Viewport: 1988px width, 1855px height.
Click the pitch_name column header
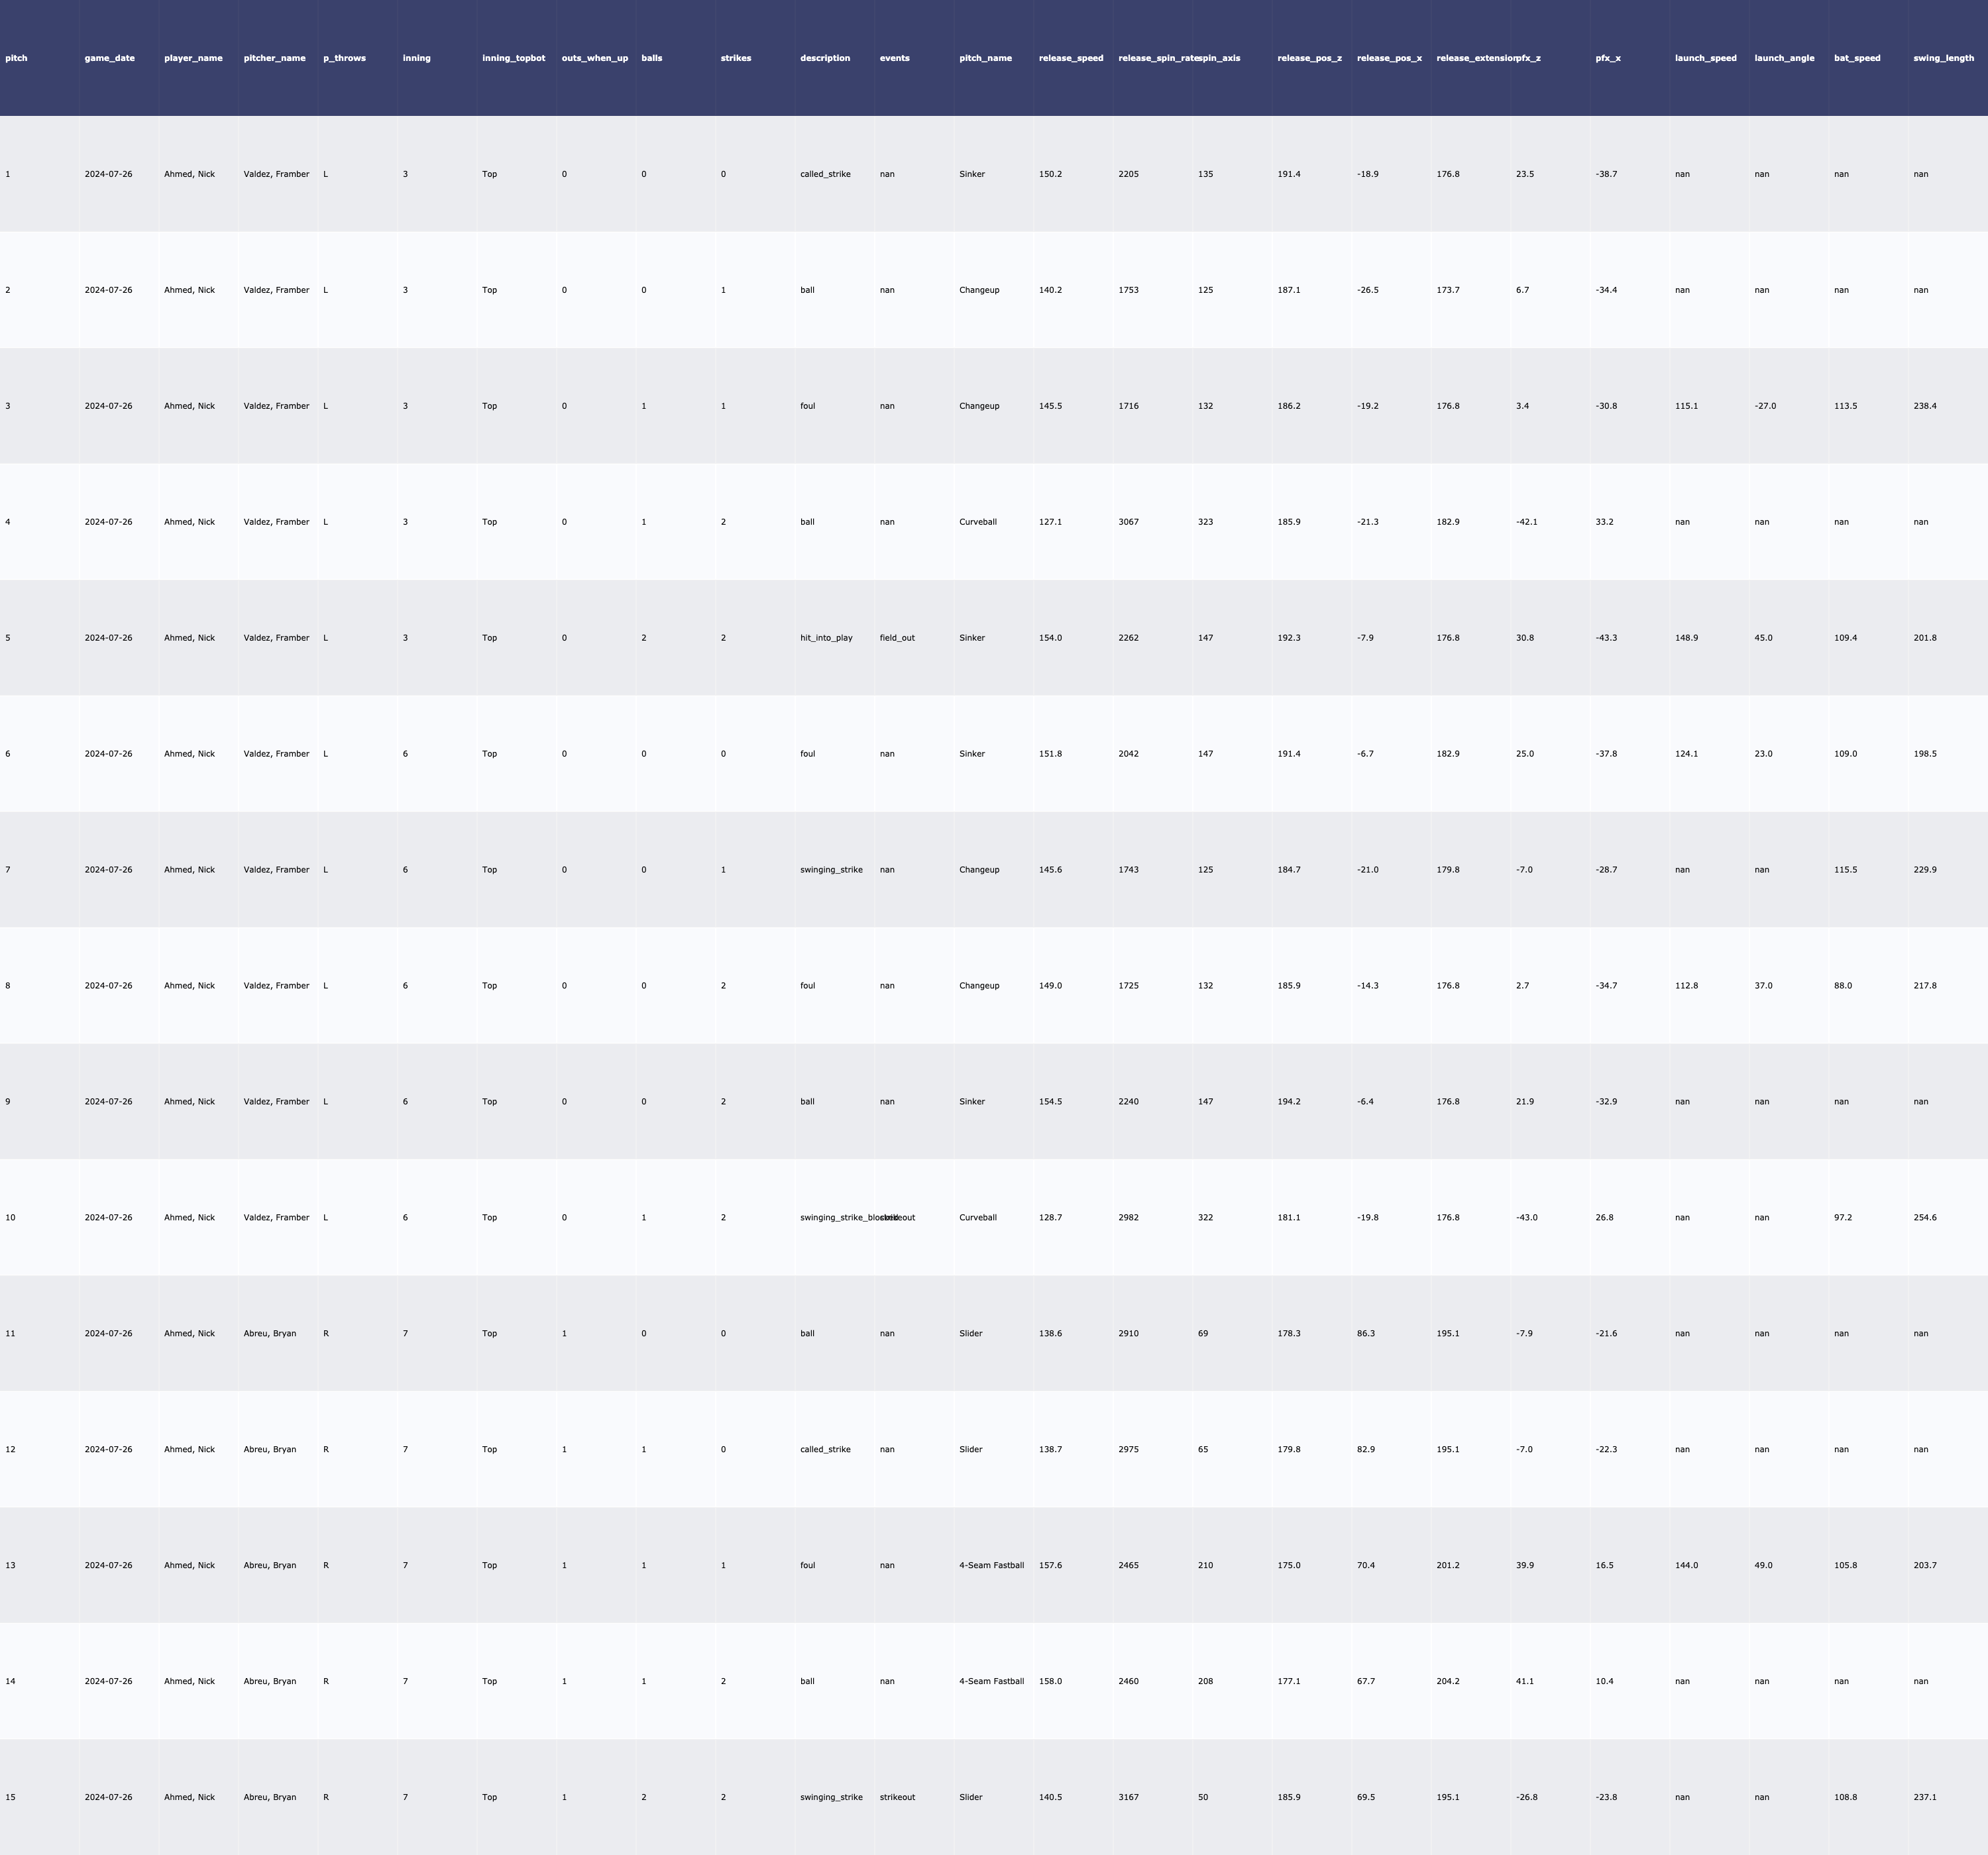[x=985, y=58]
